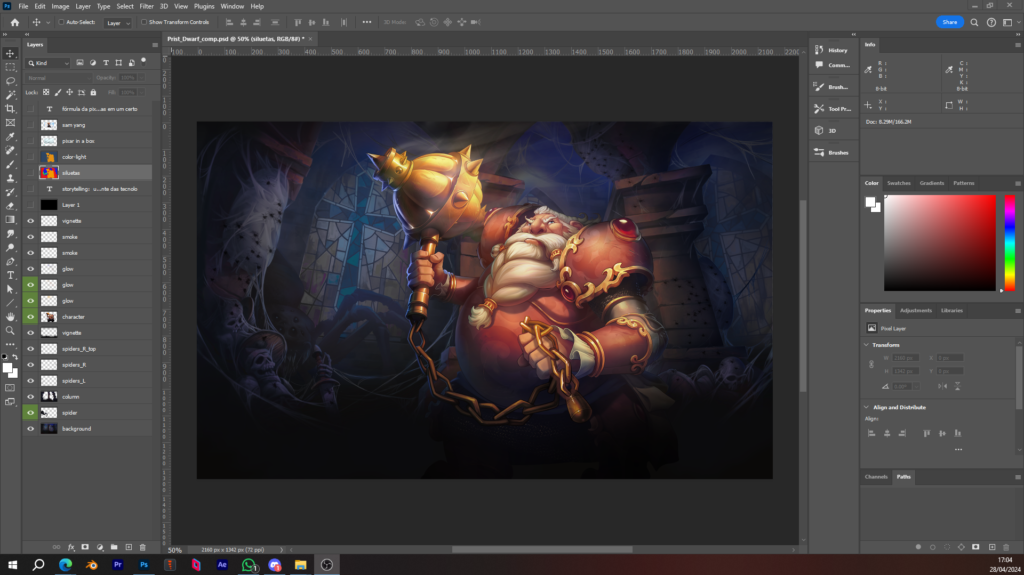Enable the Auto-Select checkbox
The image size is (1024, 575).
(x=61, y=22)
